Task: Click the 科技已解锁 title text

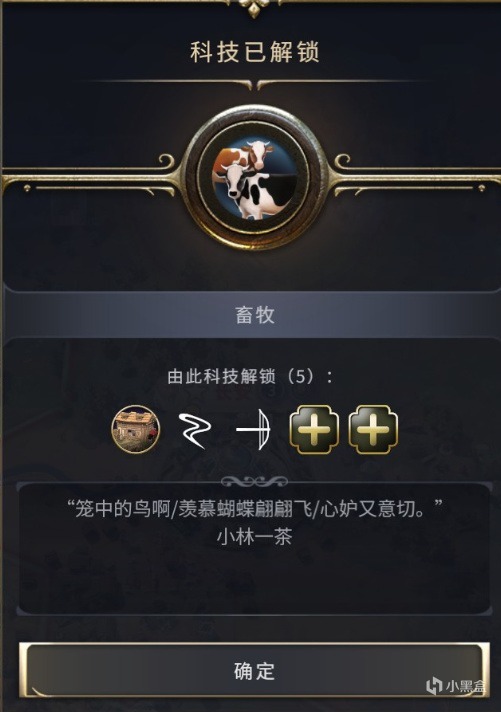Action: 254,51
